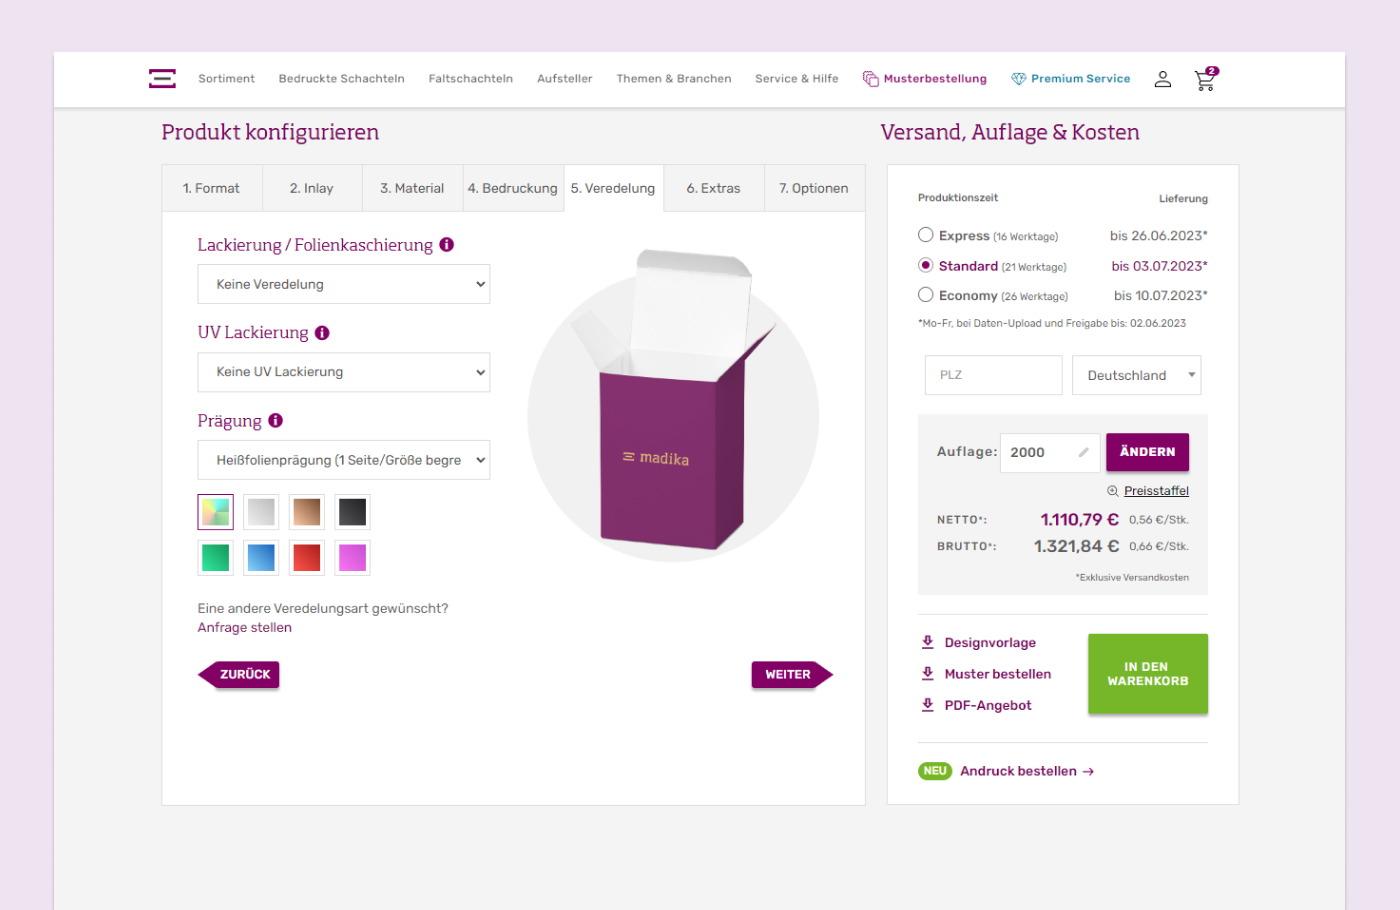Open the Deutschland country dropdown
The height and width of the screenshot is (910, 1400).
(x=1136, y=375)
